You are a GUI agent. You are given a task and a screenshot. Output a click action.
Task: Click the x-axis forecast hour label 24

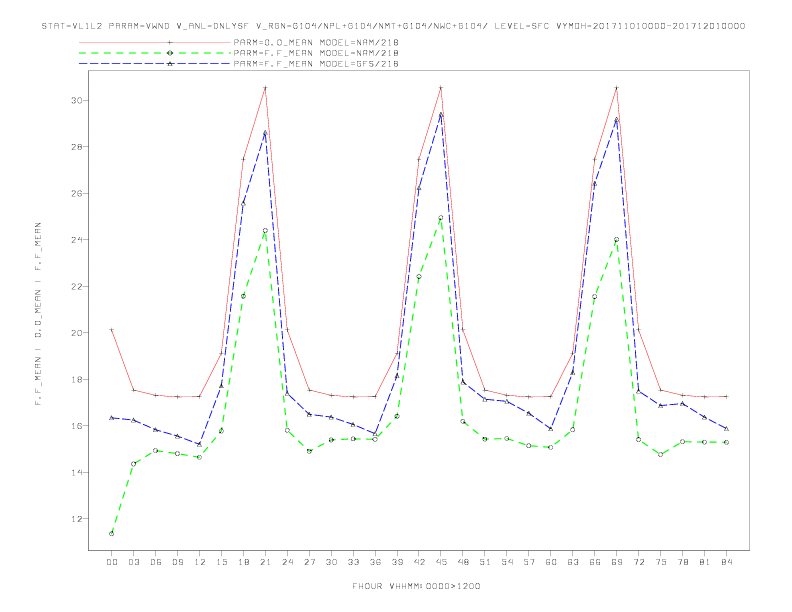coord(287,562)
